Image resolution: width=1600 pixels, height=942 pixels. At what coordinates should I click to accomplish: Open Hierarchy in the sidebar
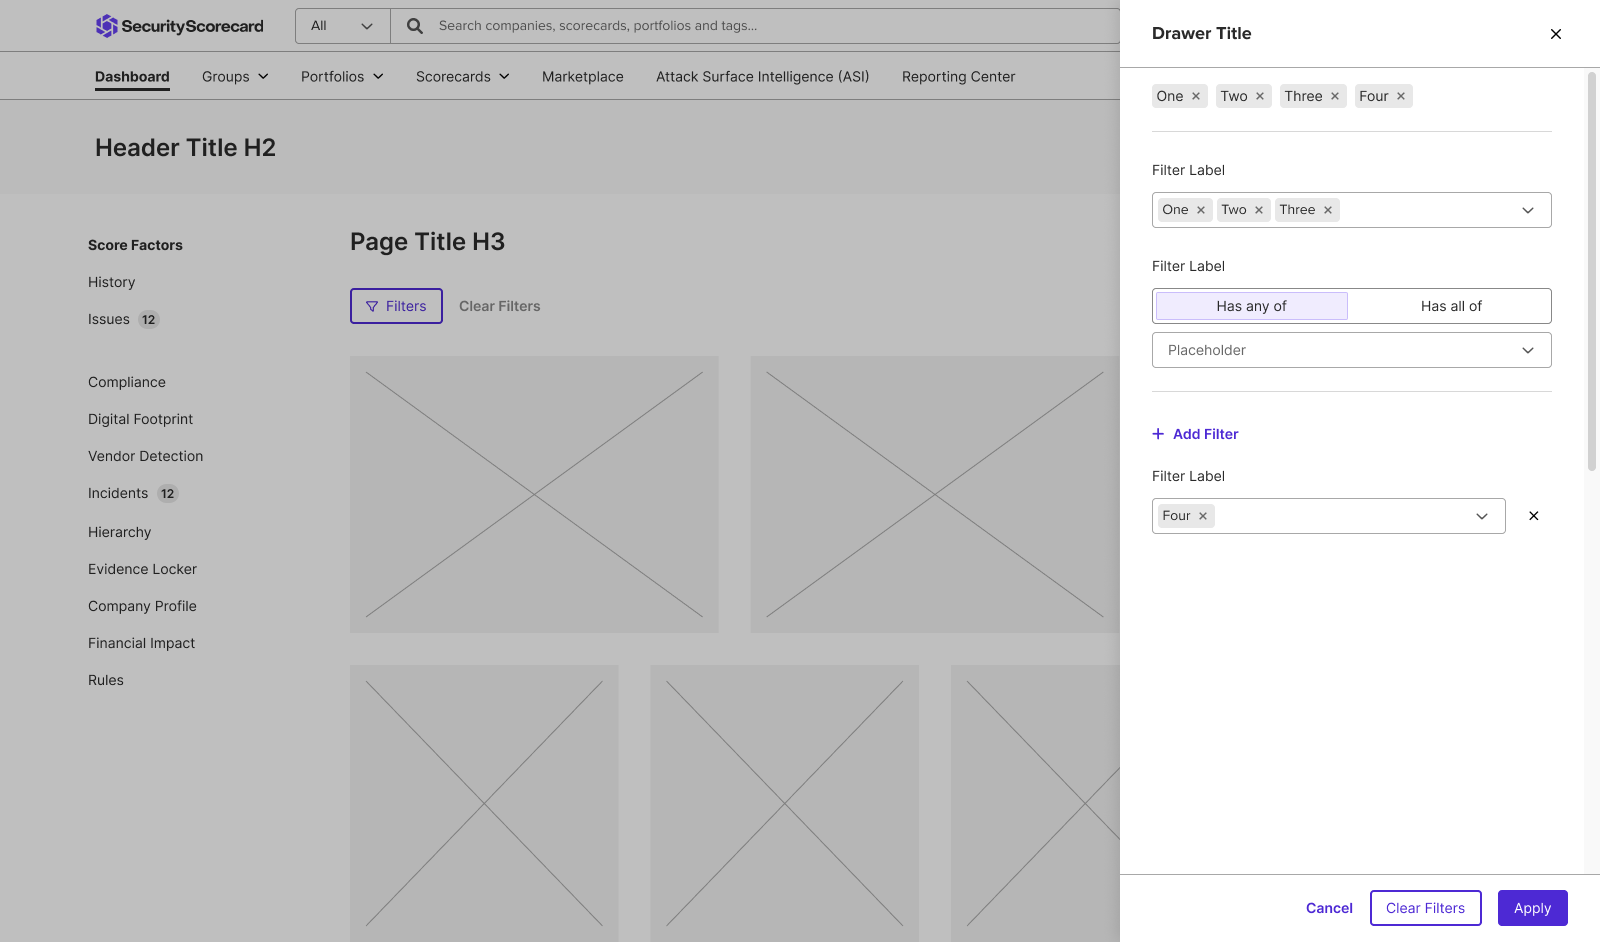tap(120, 532)
